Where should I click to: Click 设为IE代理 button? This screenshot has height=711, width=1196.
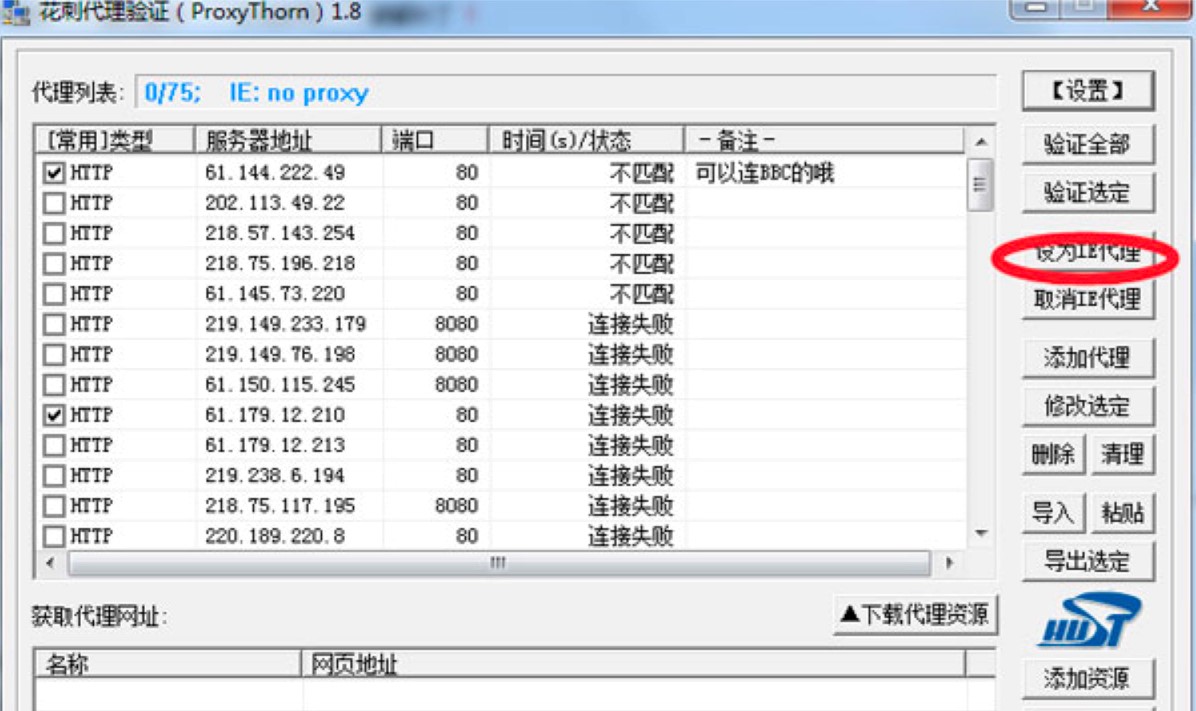[x=1088, y=252]
